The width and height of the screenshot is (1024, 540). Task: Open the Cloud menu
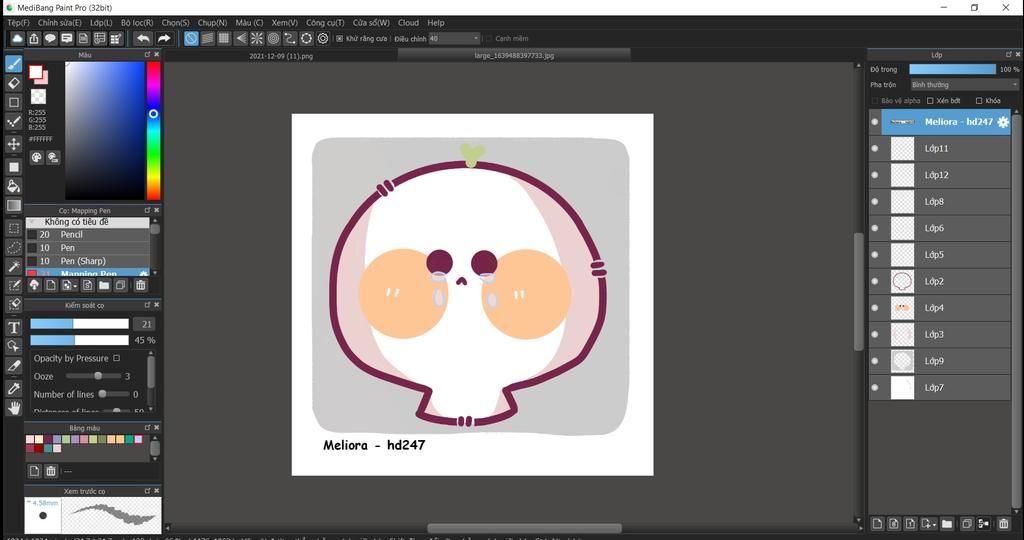coord(408,22)
